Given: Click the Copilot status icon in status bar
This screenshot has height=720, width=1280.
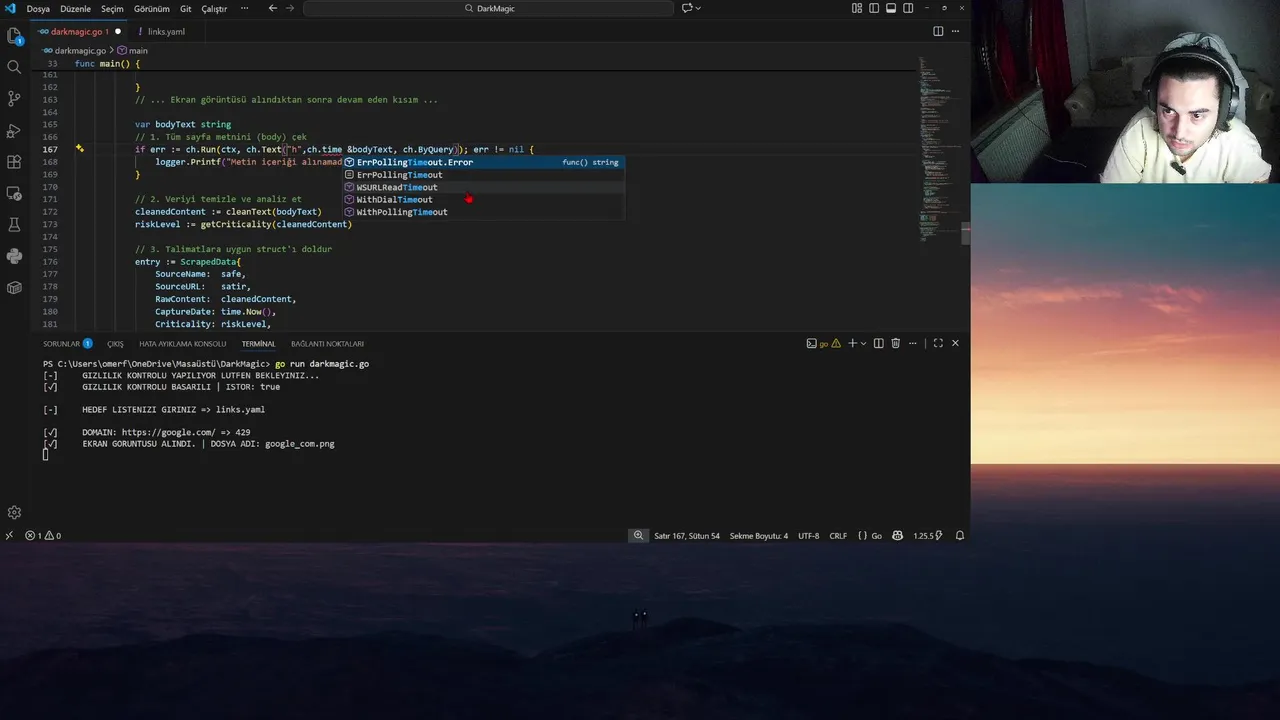Looking at the screenshot, I should [x=898, y=536].
